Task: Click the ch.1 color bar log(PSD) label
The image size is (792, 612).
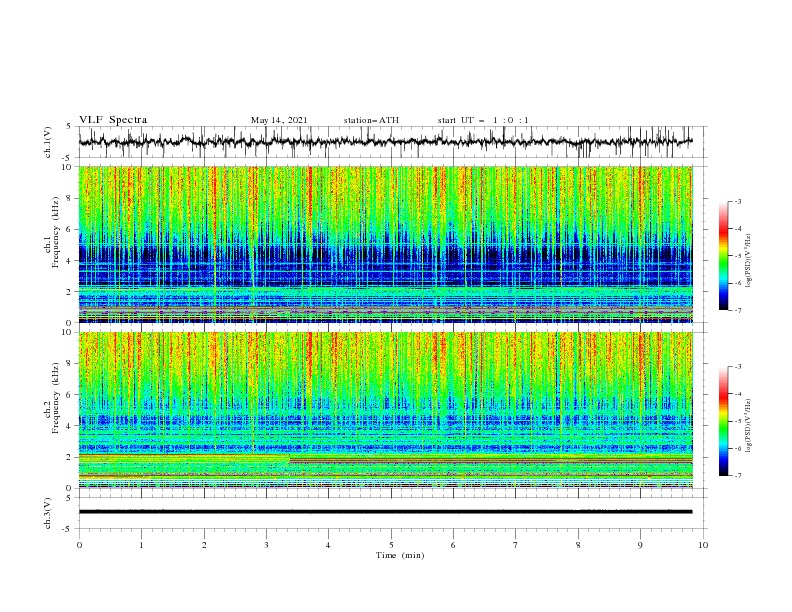Action: 748,261
